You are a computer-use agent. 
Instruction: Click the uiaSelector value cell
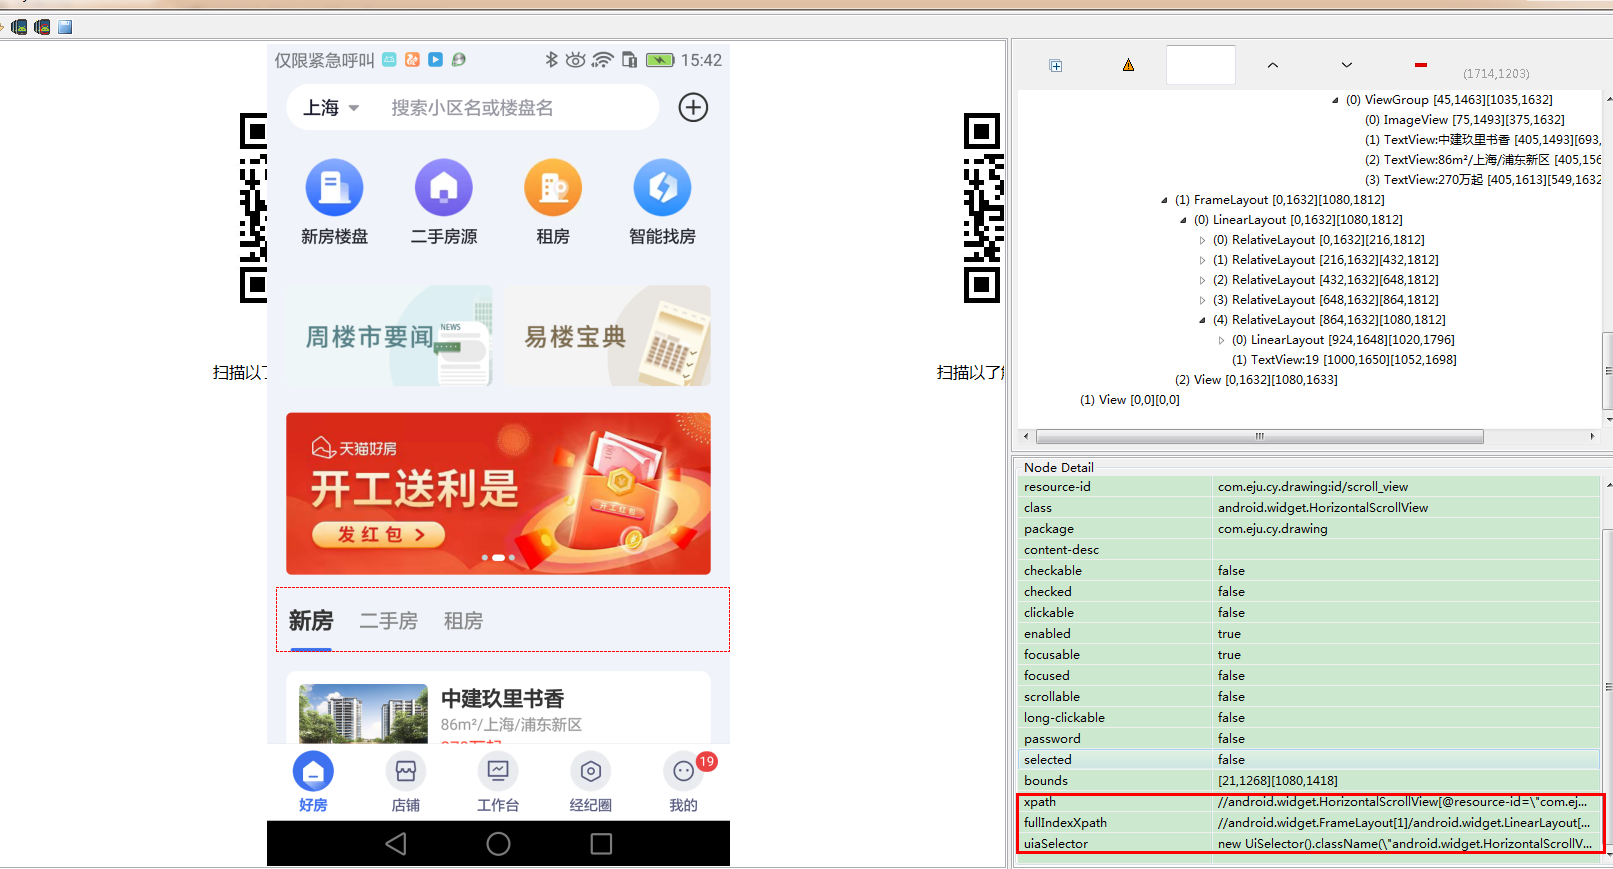(x=1408, y=844)
